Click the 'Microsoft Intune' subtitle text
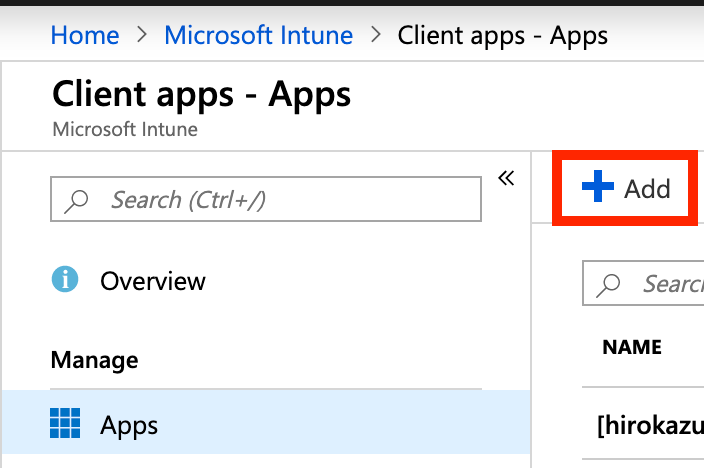The width and height of the screenshot is (704, 468). (x=125, y=130)
